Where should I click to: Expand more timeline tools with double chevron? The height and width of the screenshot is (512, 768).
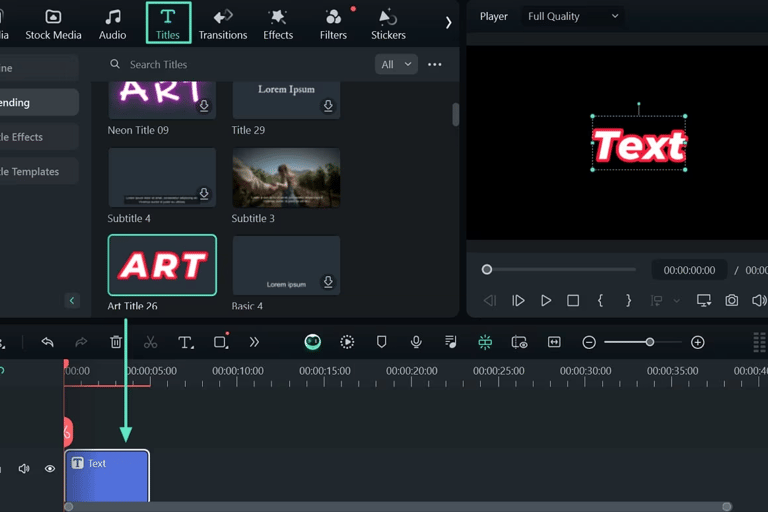click(254, 342)
